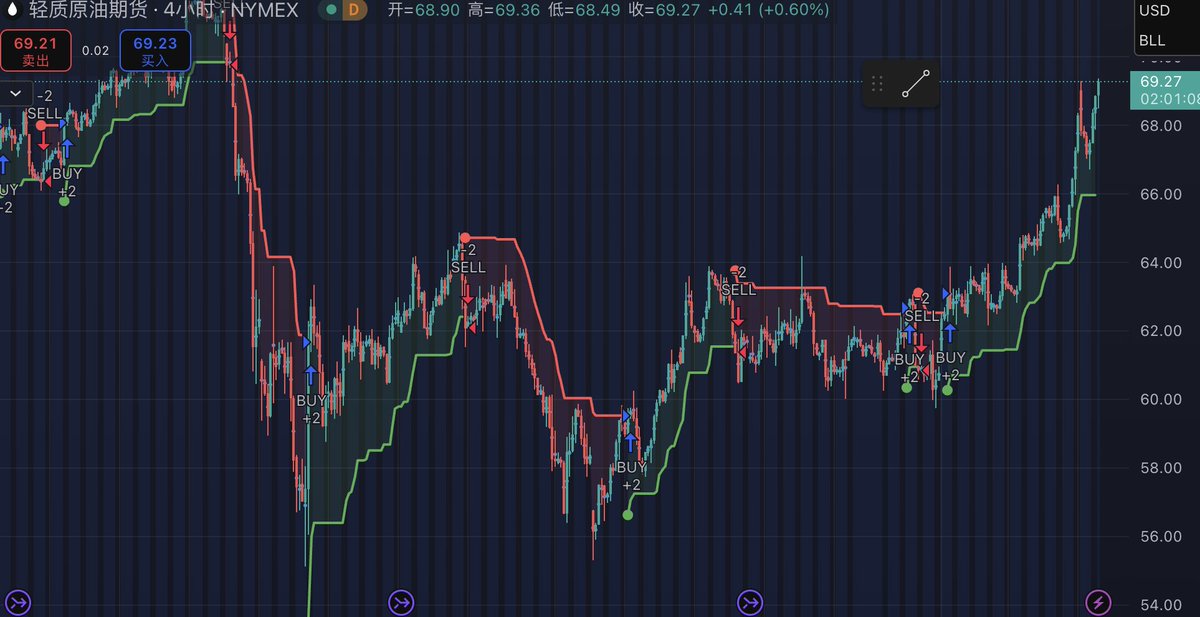Tap the green dot under the 56.00 BUY signal
The width and height of the screenshot is (1200, 617).
point(628,515)
